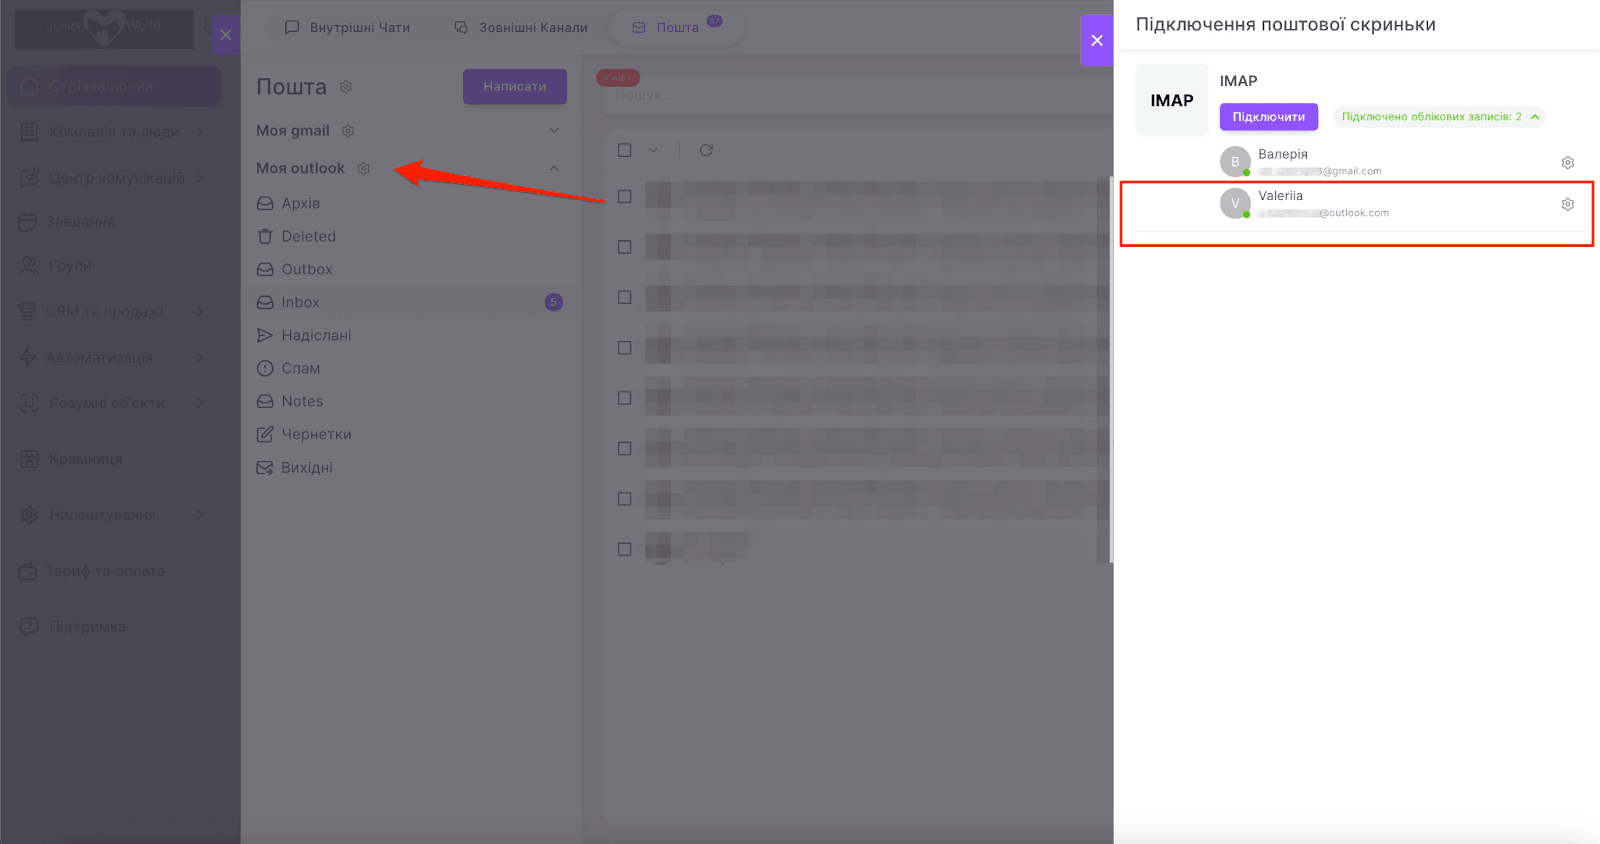The height and width of the screenshot is (844, 1600).
Task: Click the gear beside Моя gmail
Action: pos(348,131)
